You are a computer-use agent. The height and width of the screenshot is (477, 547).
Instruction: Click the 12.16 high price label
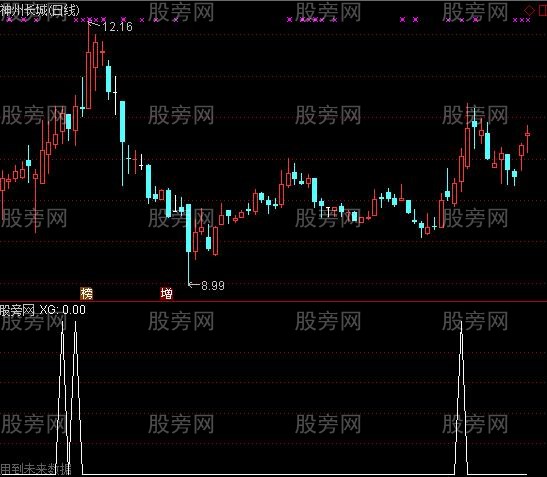[117, 27]
